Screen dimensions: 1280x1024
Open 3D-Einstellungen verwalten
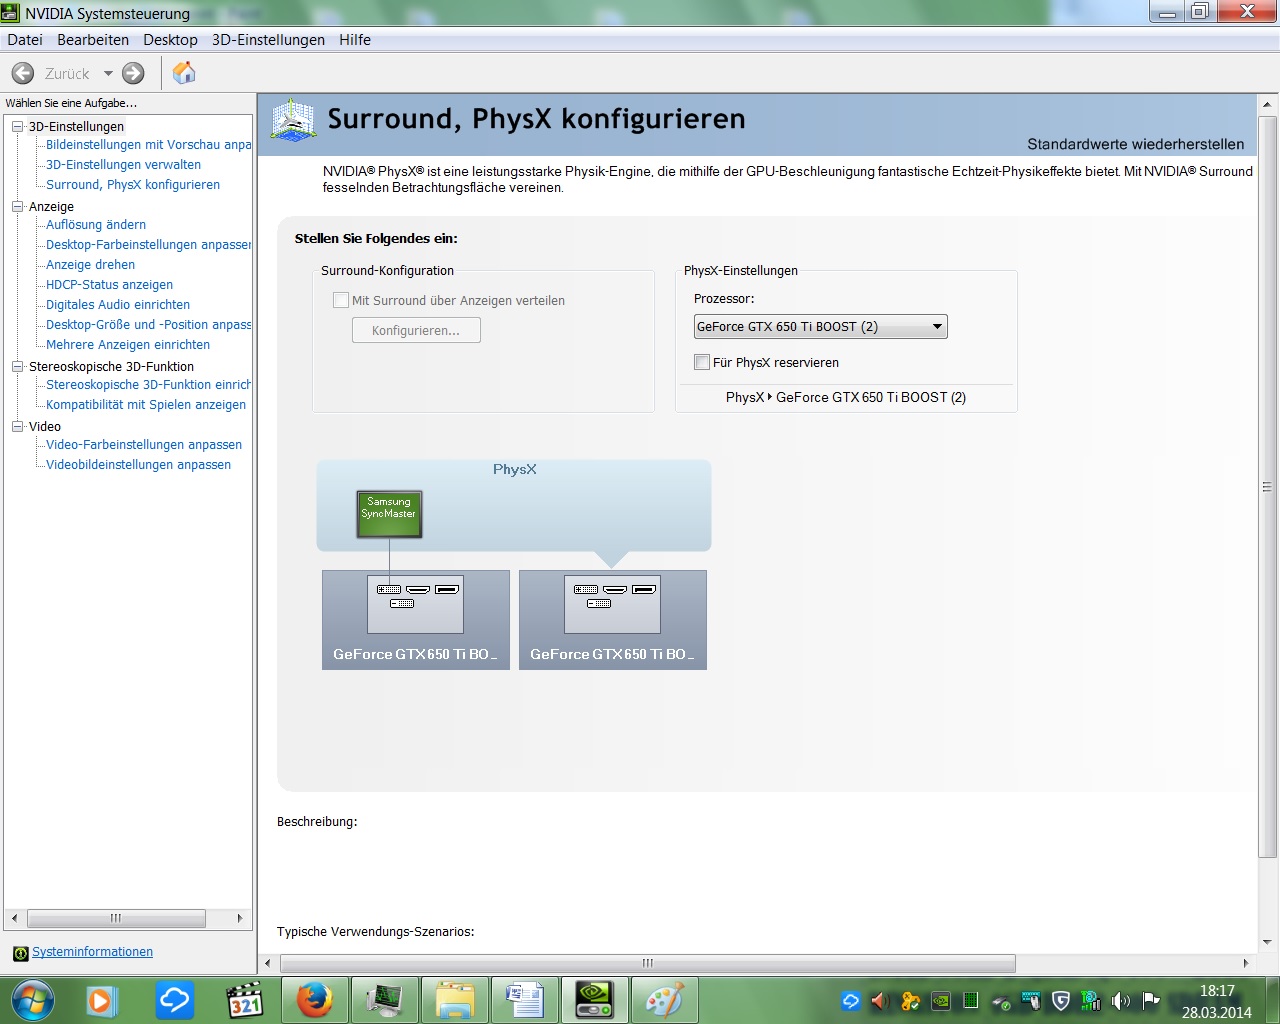click(x=123, y=165)
